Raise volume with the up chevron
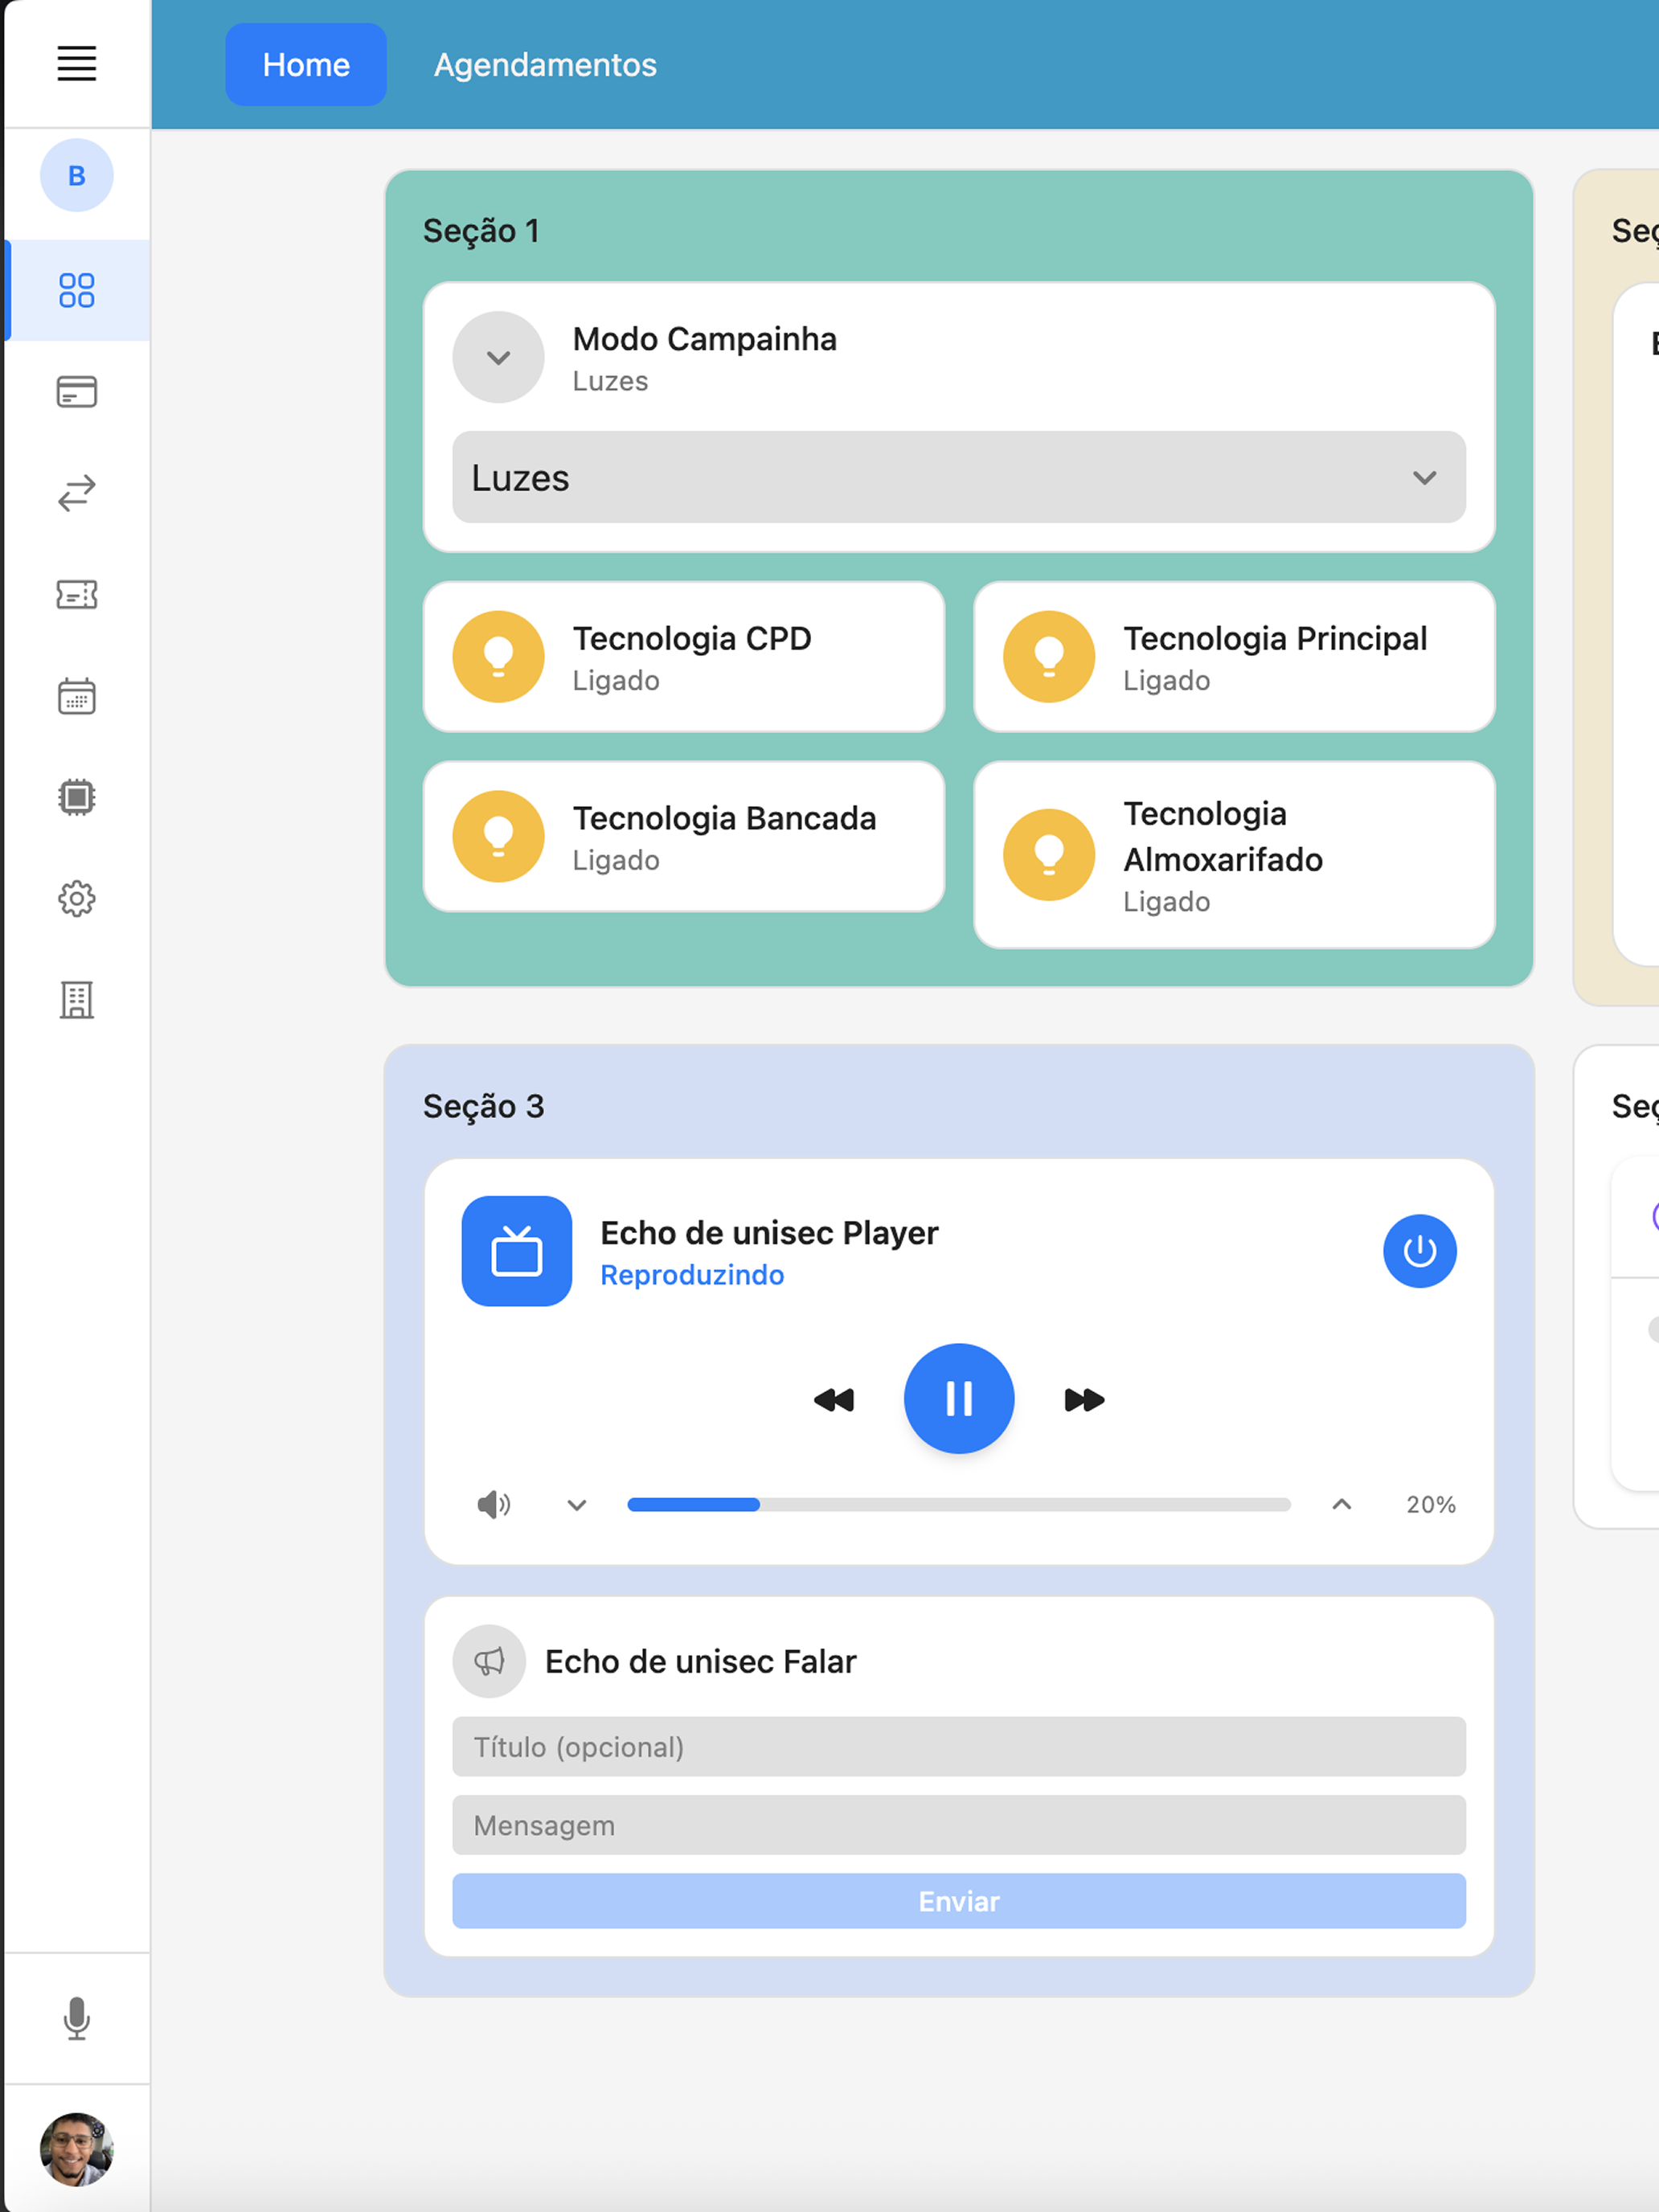The width and height of the screenshot is (1659, 2212). point(1342,1504)
